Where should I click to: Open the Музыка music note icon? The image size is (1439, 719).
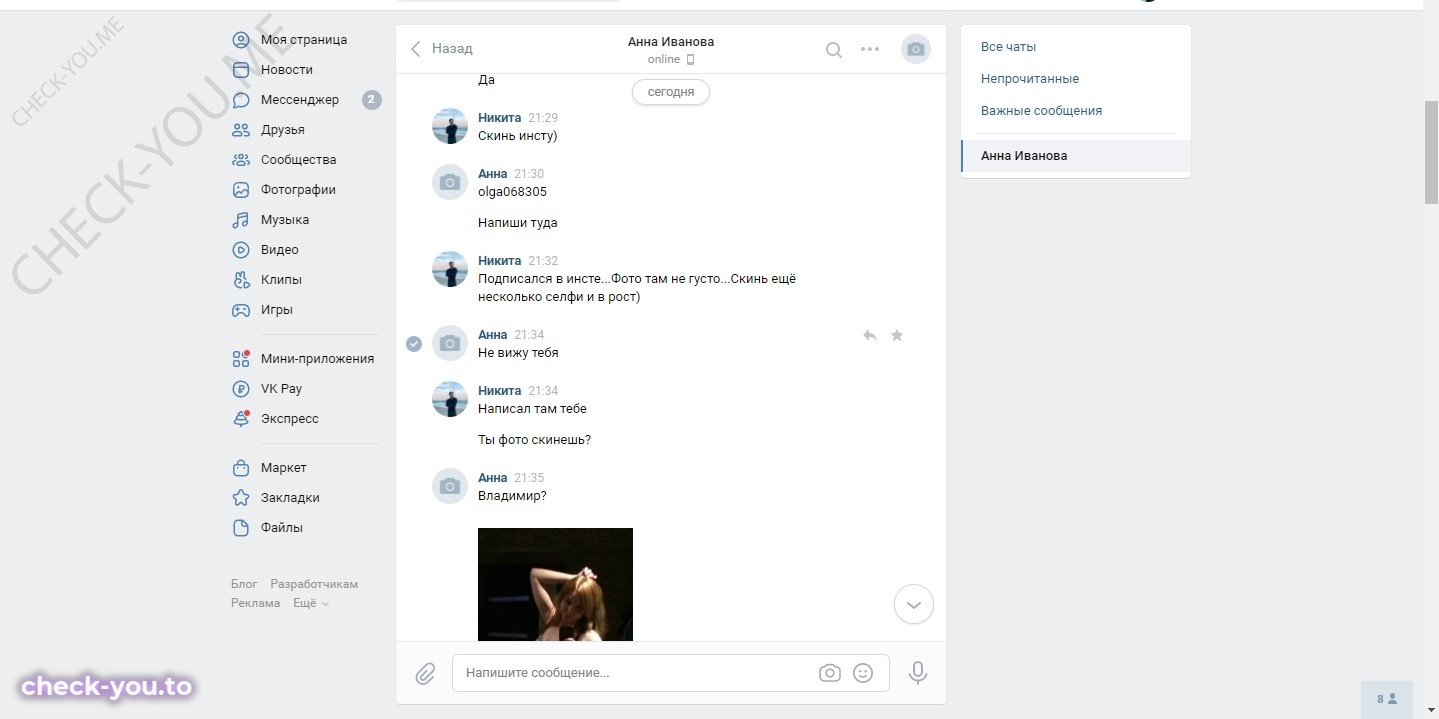coord(241,220)
